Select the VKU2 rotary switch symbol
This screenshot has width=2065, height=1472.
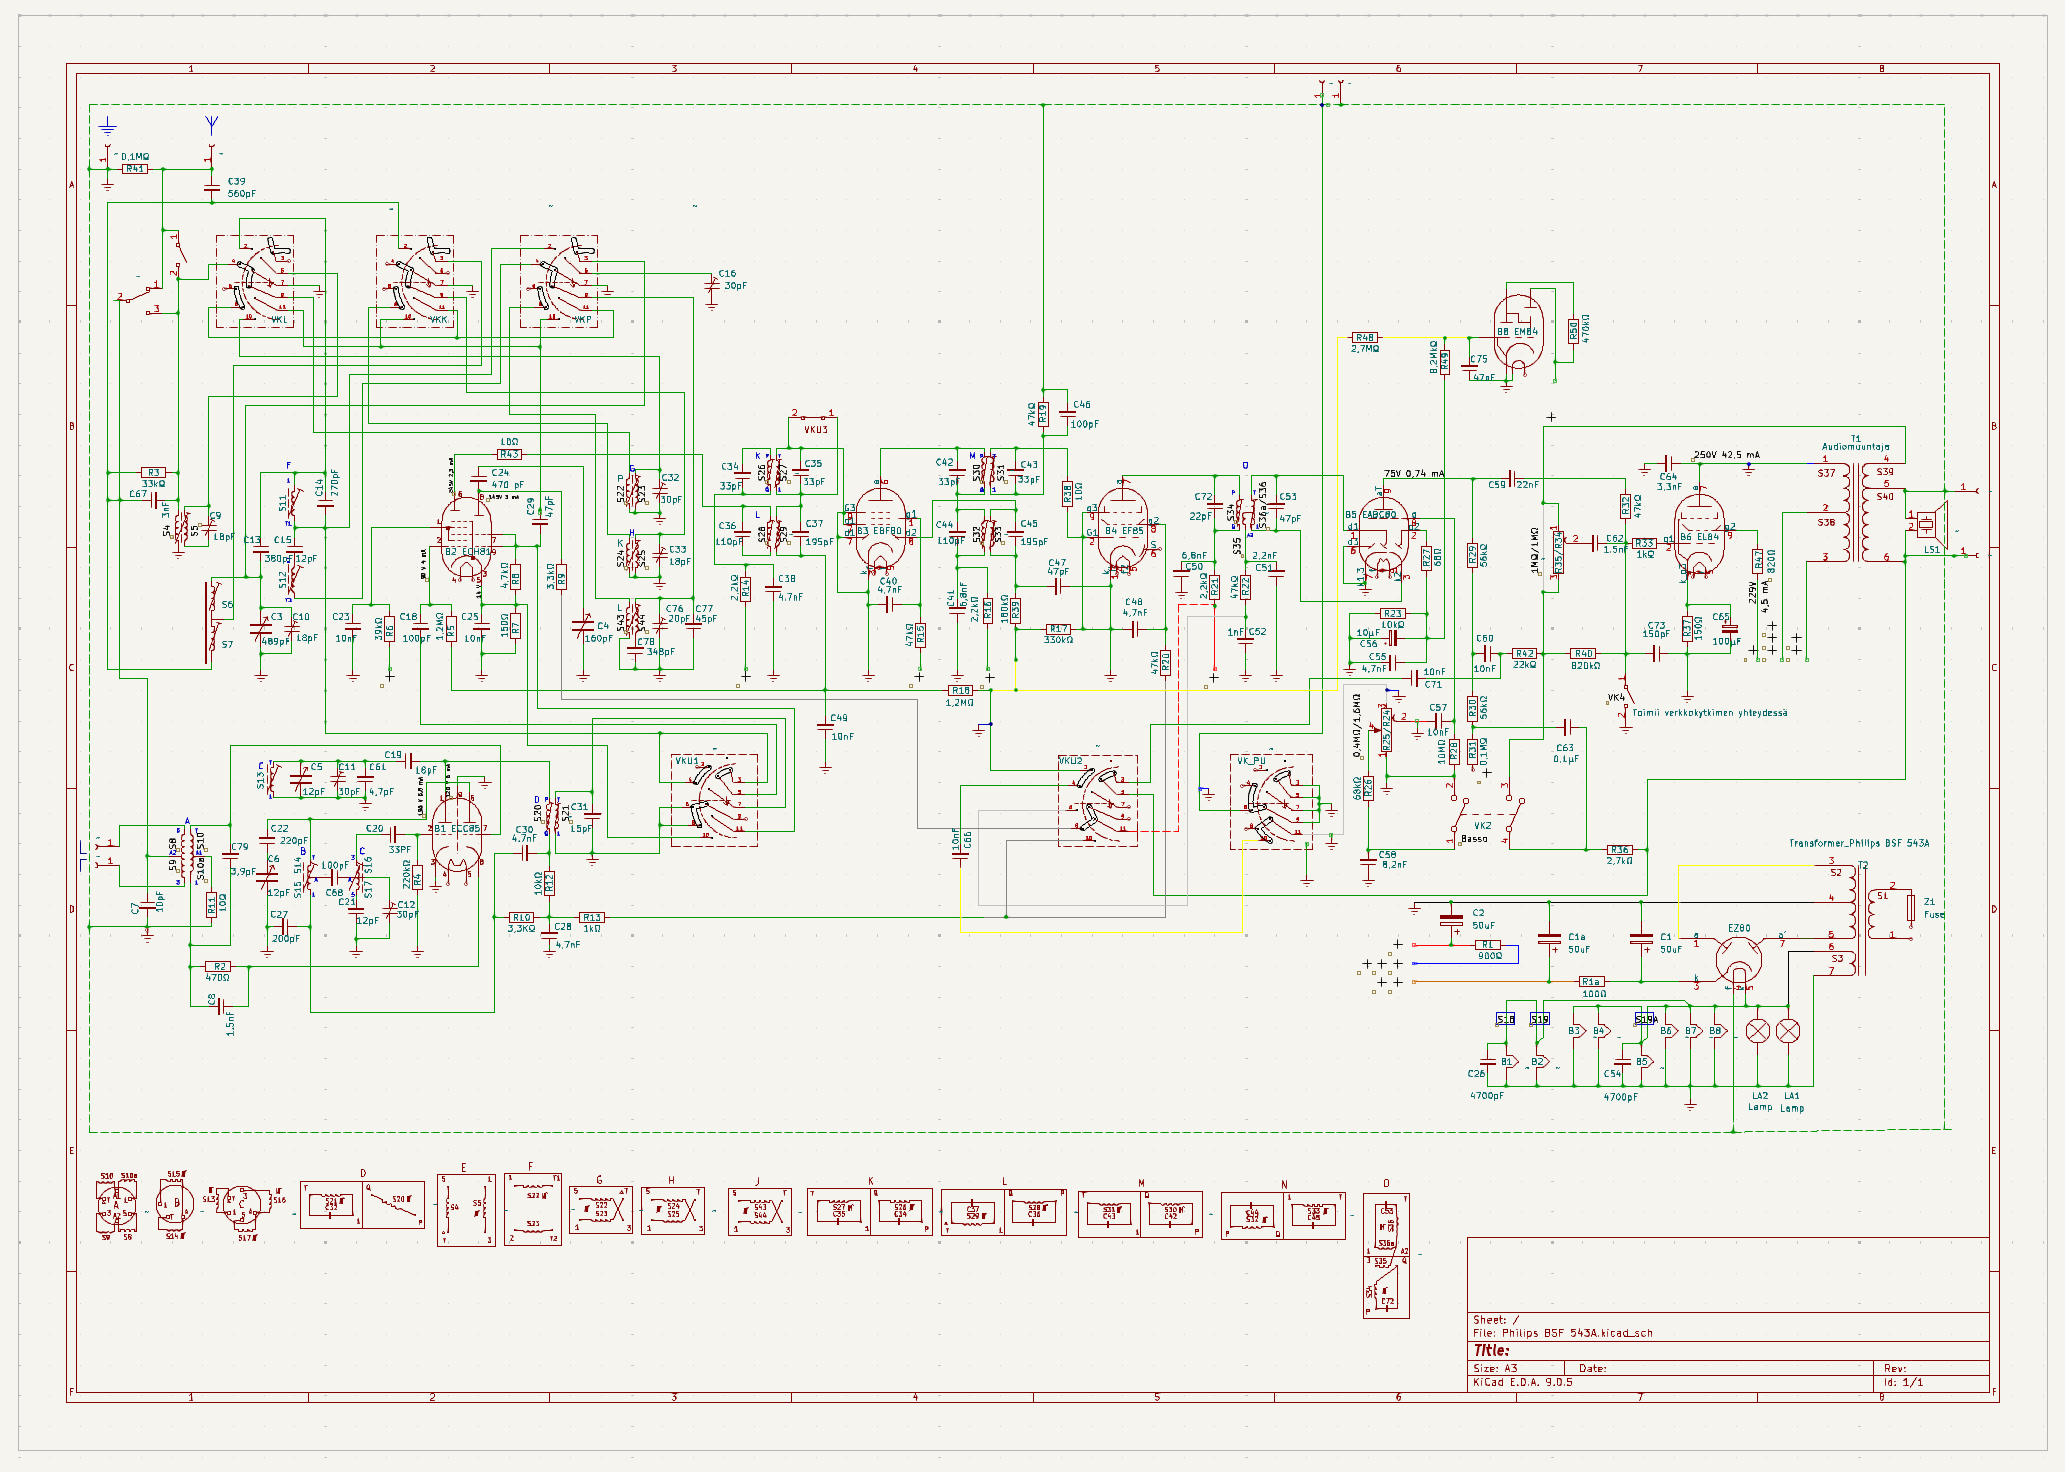[1098, 800]
